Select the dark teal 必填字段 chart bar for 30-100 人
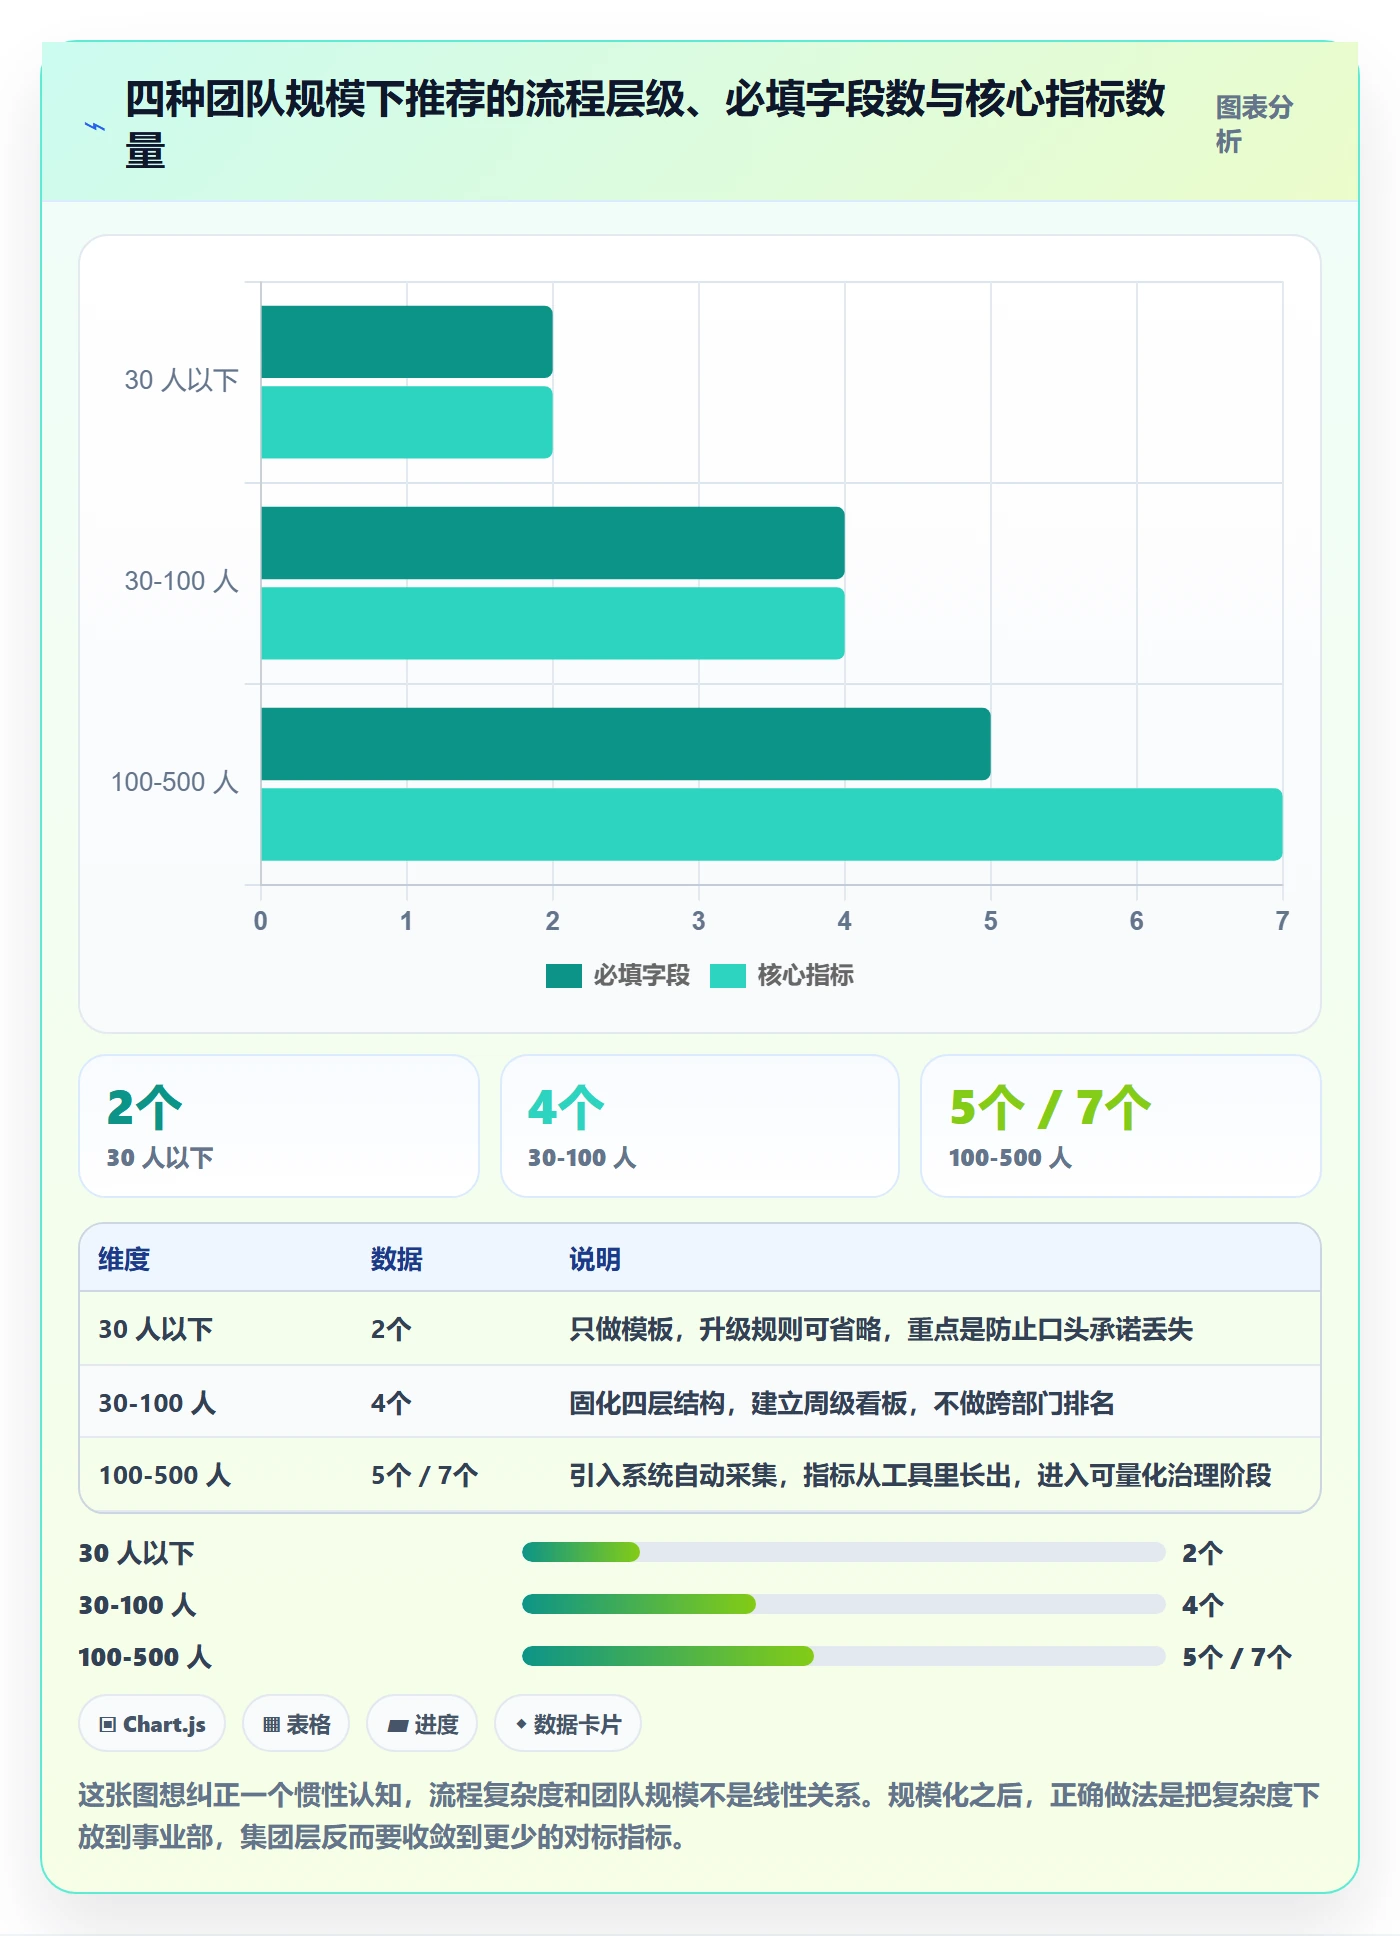Viewport: 1400px width, 1936px height. (x=553, y=543)
